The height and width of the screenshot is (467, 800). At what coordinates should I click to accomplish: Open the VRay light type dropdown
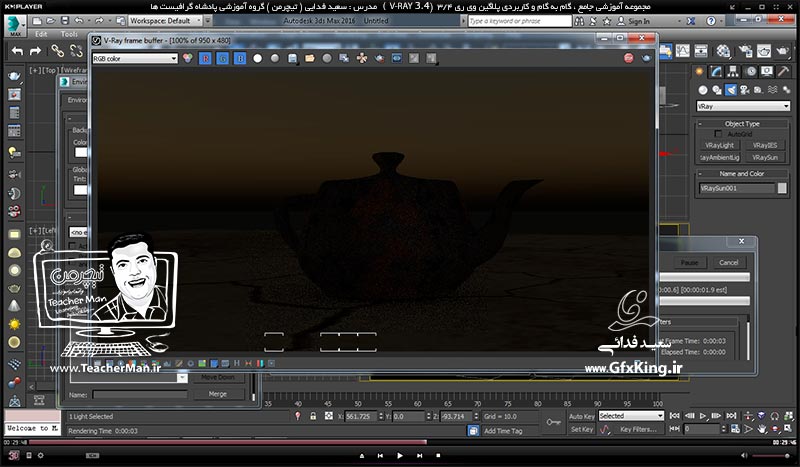click(743, 106)
